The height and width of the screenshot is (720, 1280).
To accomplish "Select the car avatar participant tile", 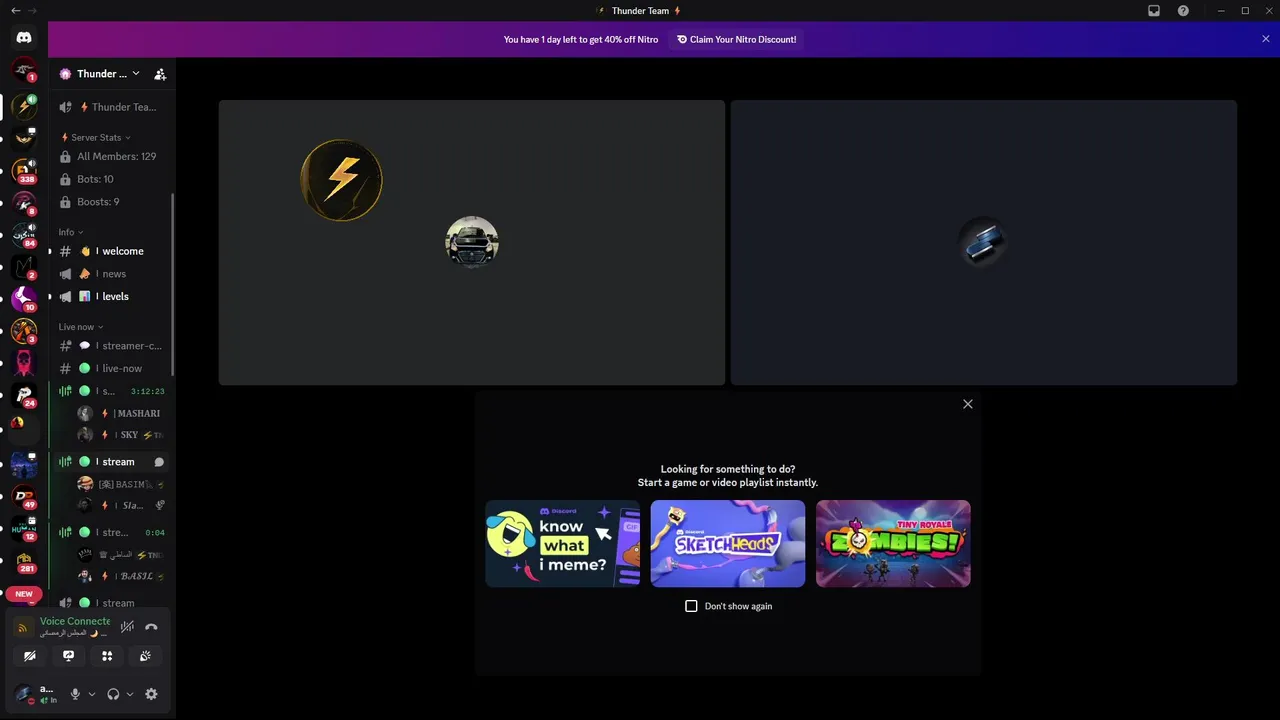I will [x=472, y=242].
